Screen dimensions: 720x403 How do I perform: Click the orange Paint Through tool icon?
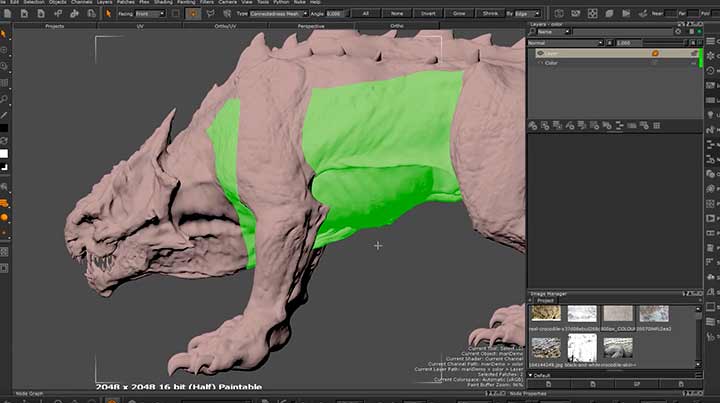click(4, 203)
